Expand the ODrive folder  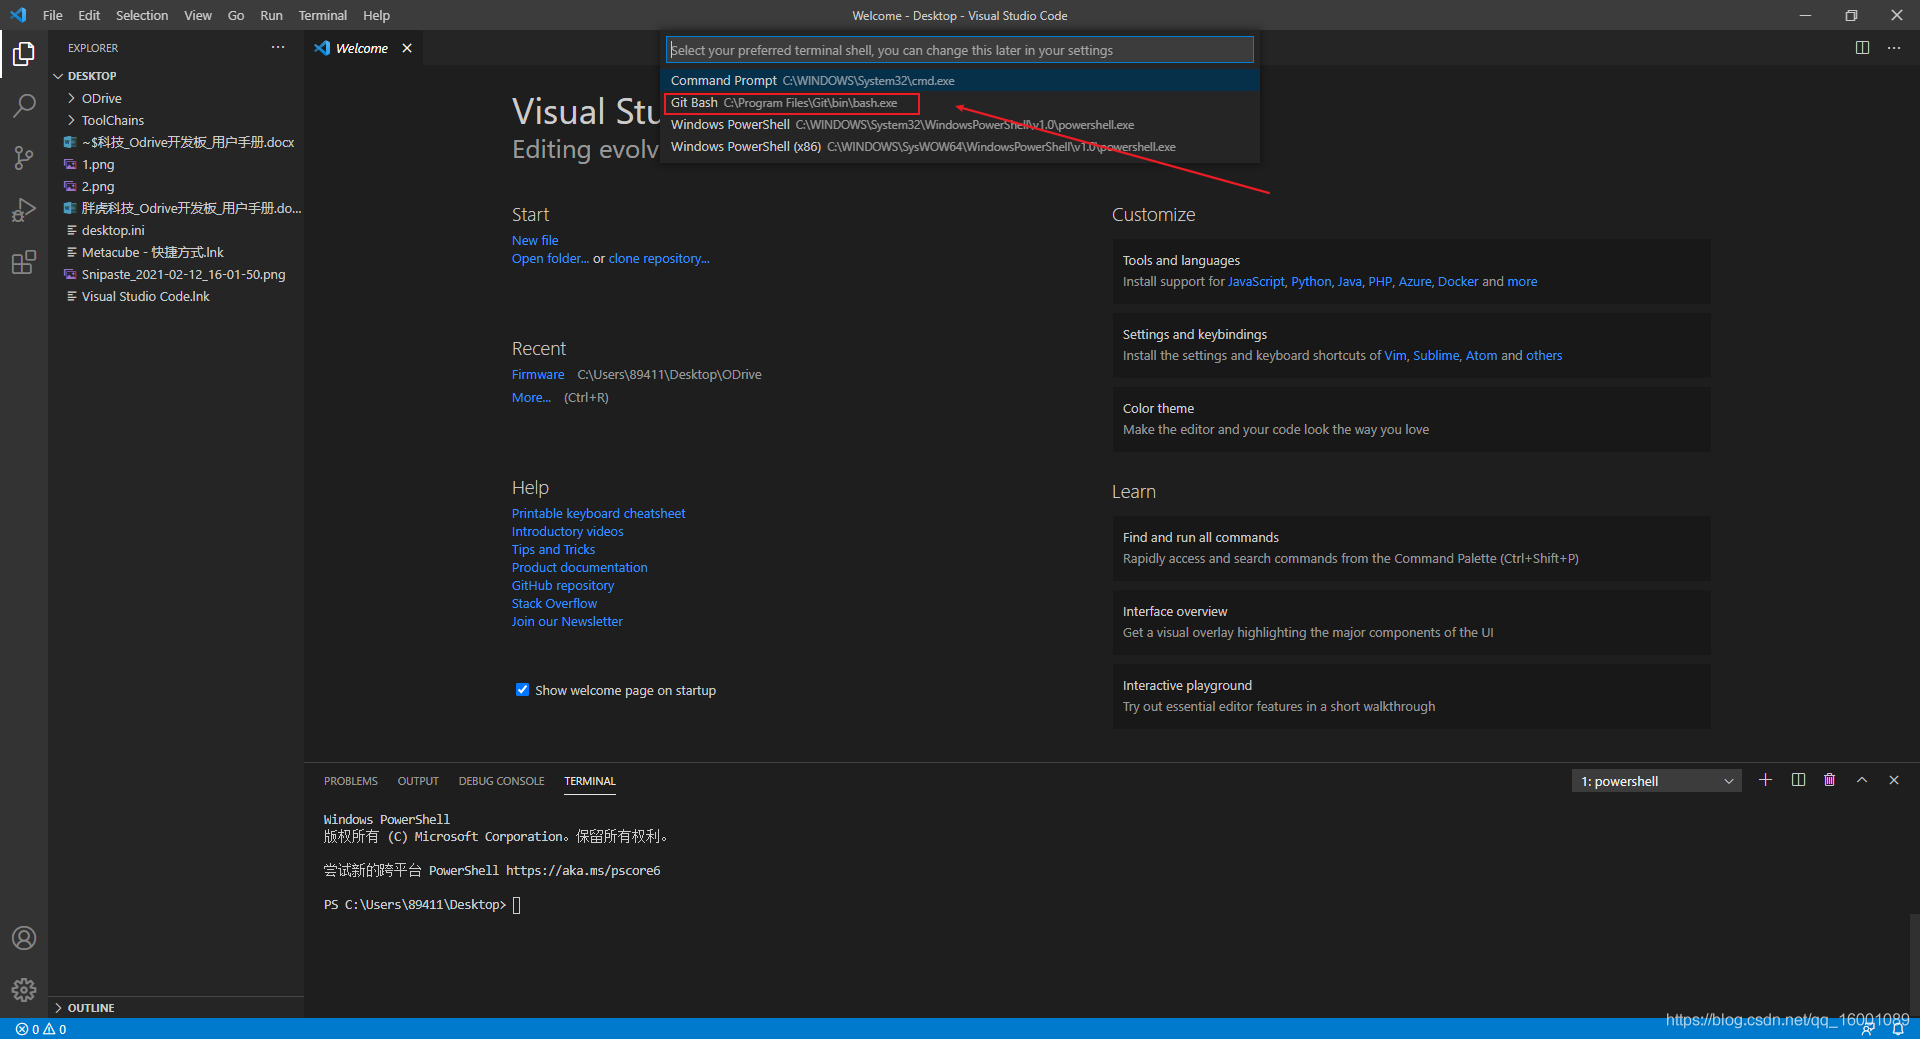(102, 98)
